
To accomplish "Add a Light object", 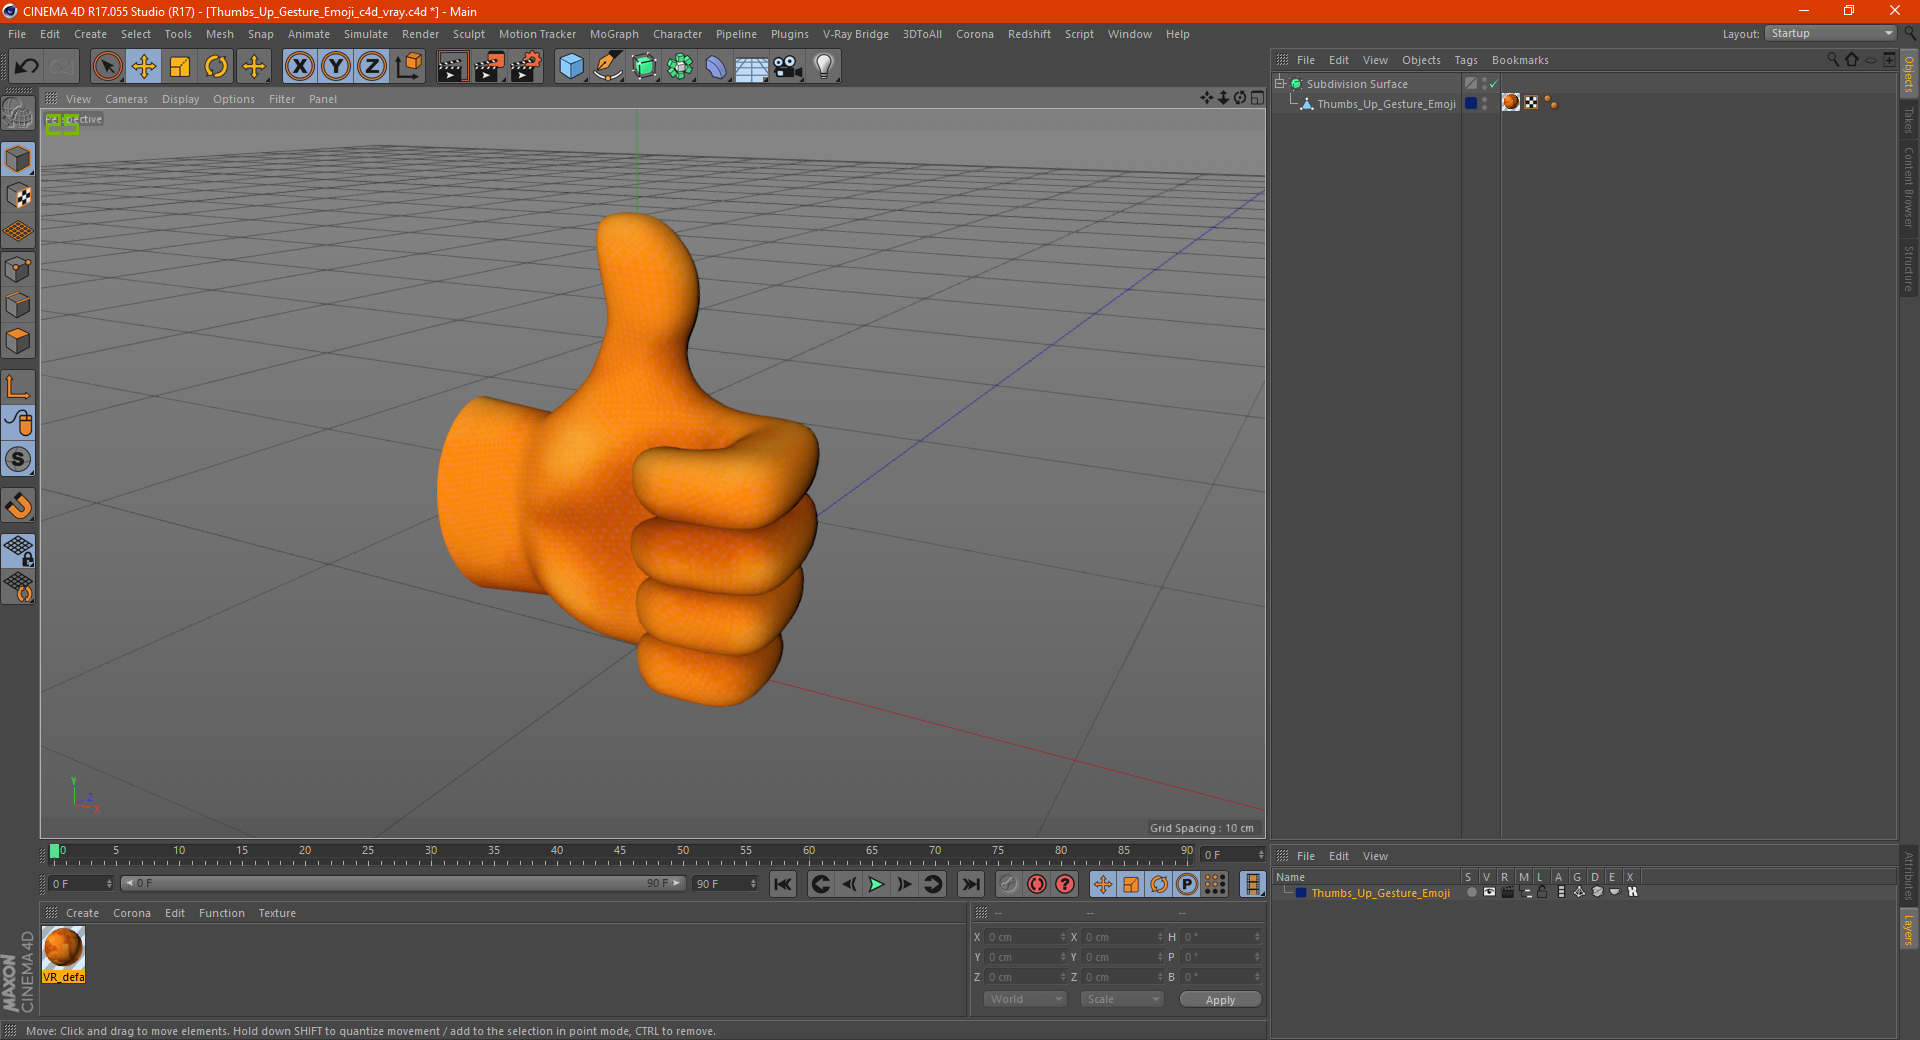I will tap(824, 67).
